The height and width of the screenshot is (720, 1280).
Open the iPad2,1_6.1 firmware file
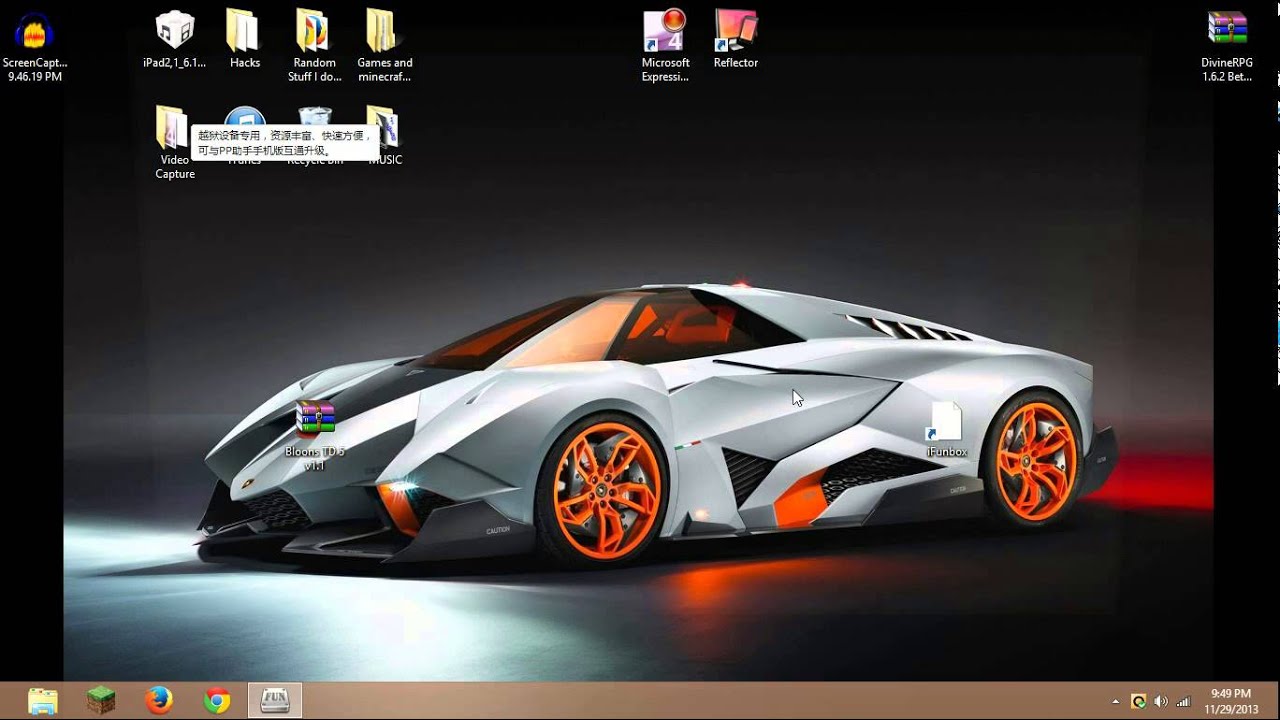point(174,33)
